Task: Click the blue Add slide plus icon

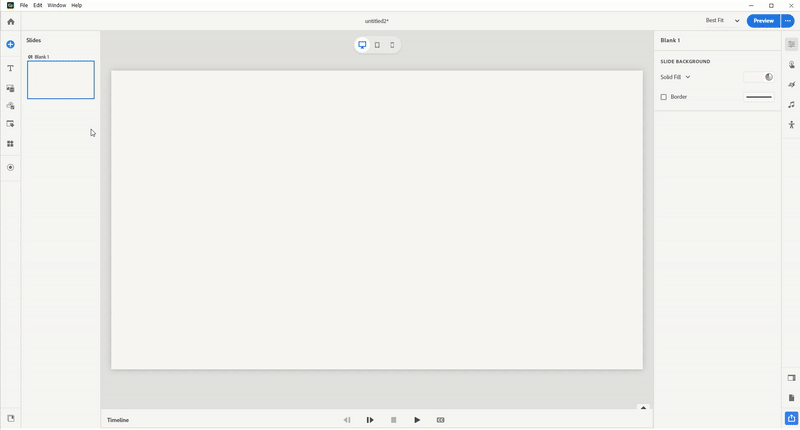Action: [11, 45]
